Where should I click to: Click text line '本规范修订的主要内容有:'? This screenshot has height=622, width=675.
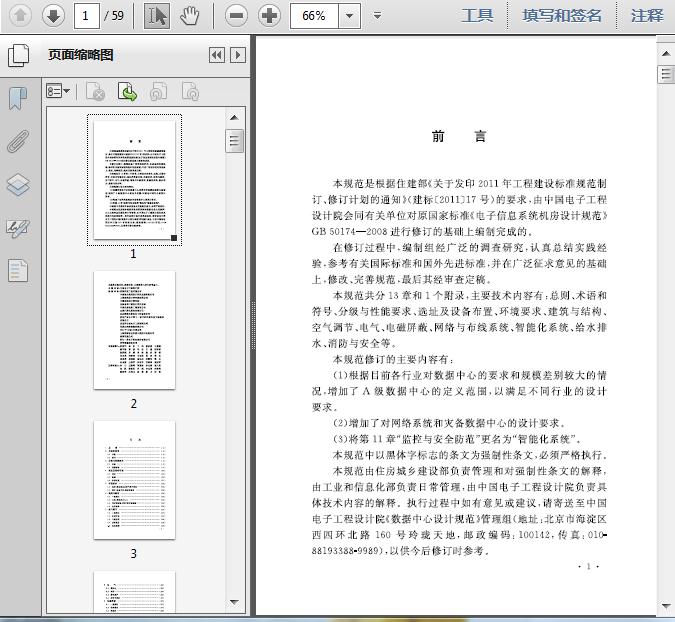click(x=393, y=359)
